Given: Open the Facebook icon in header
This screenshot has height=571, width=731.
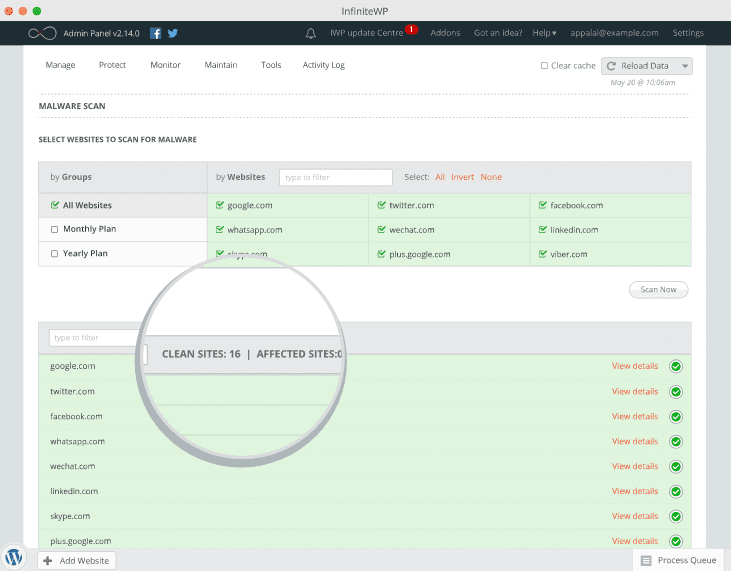Looking at the screenshot, I should pyautogui.click(x=156, y=33).
